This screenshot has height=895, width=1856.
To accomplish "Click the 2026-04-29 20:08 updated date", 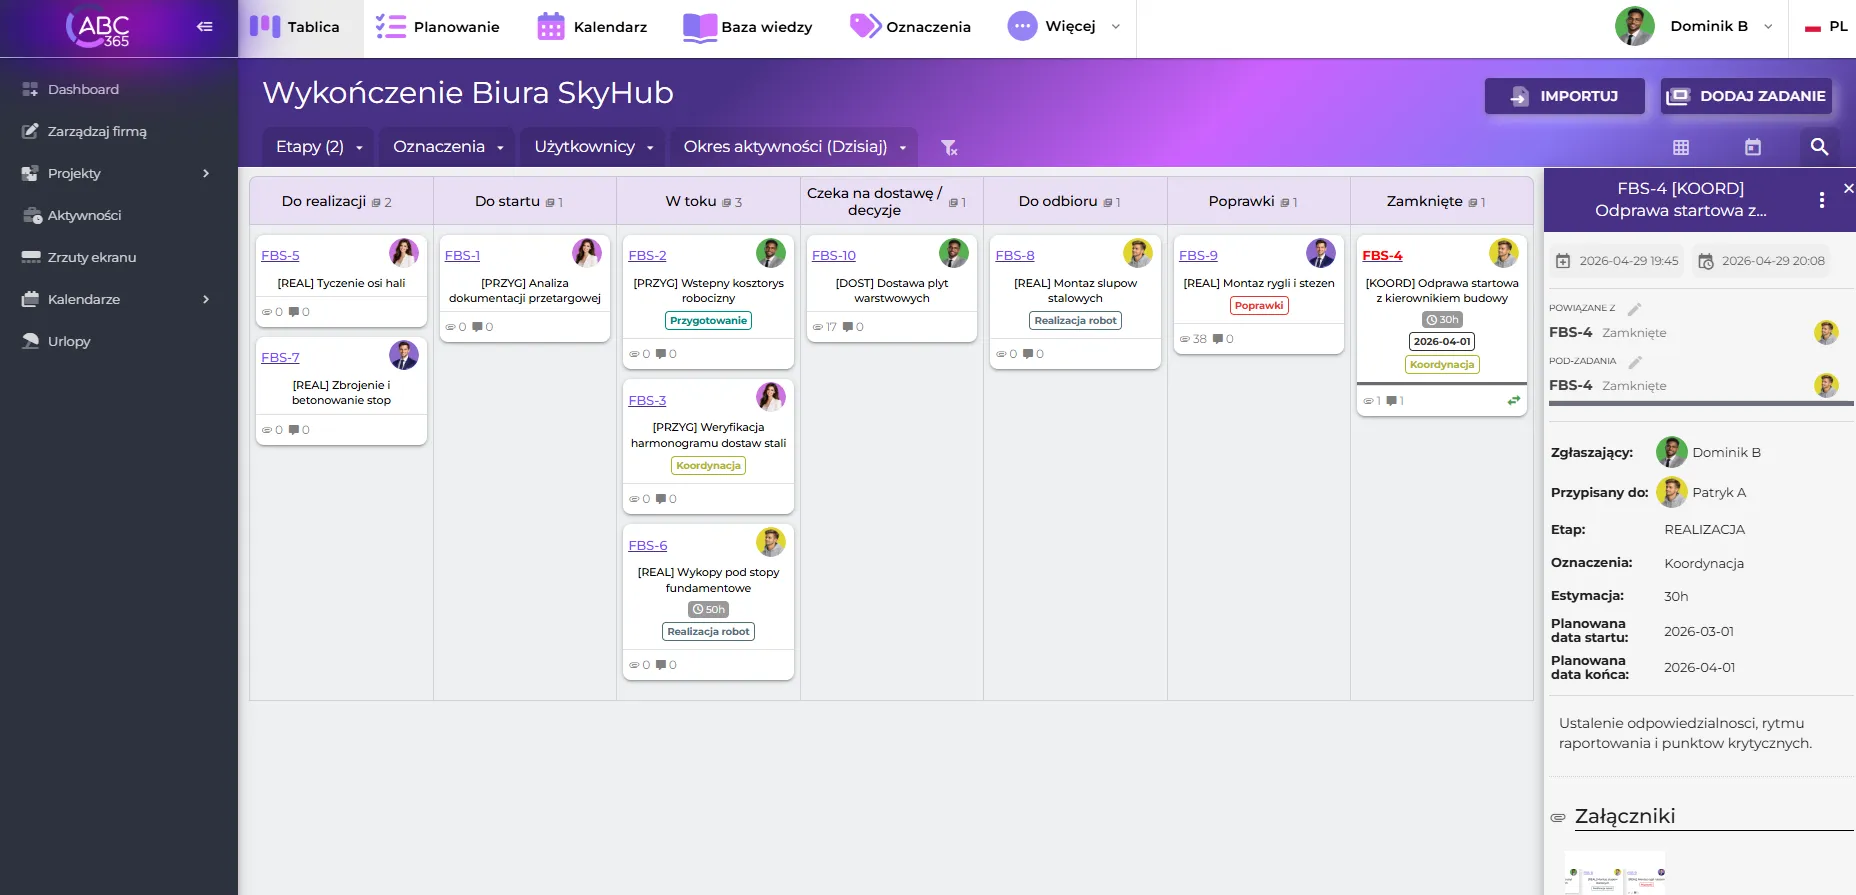I will [x=1762, y=261].
